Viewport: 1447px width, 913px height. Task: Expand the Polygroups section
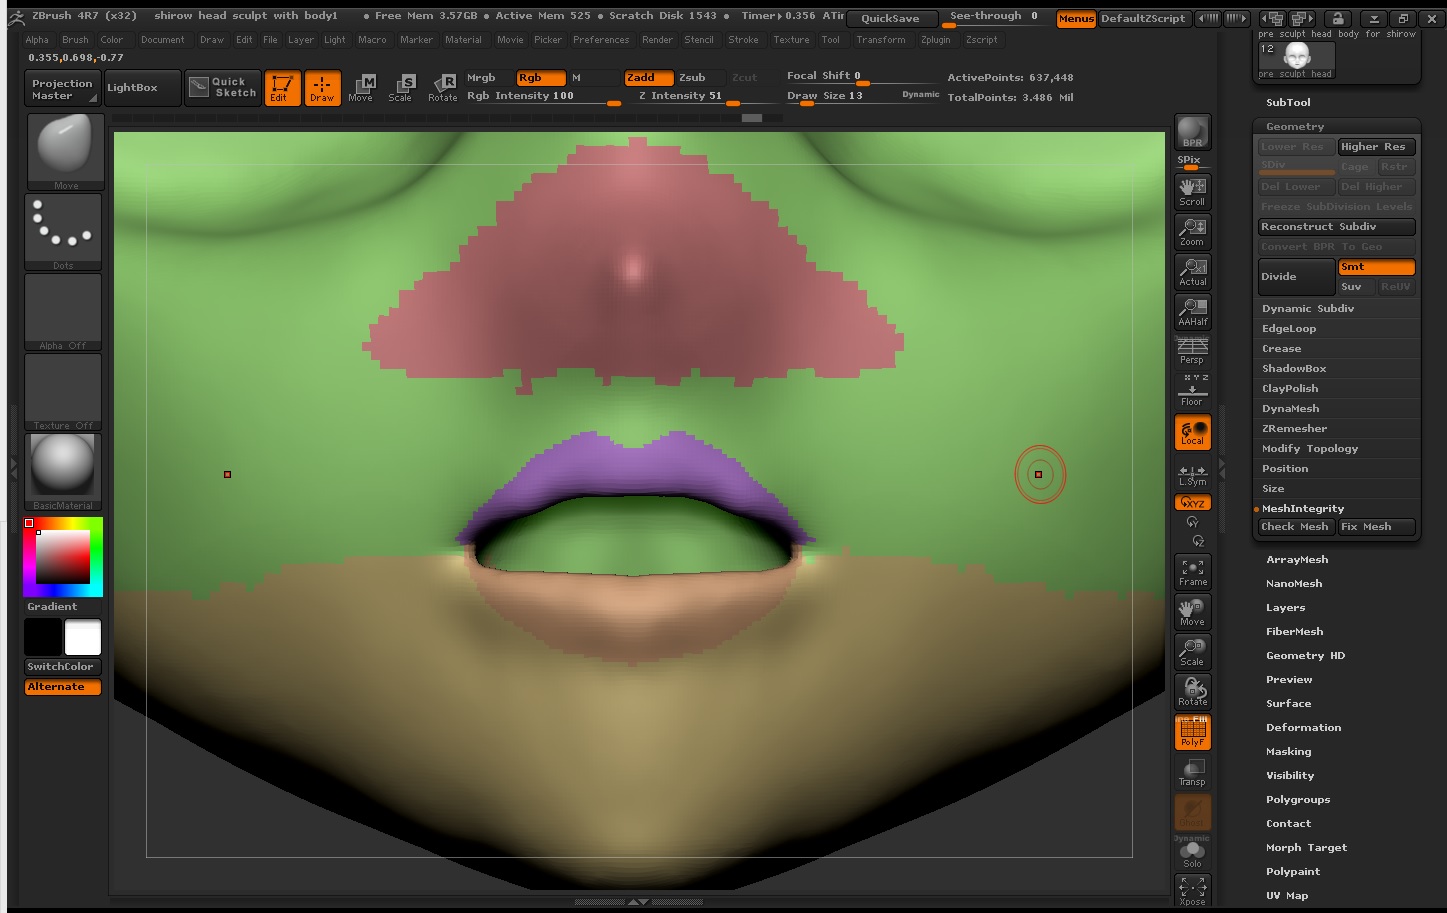[x=1298, y=799]
